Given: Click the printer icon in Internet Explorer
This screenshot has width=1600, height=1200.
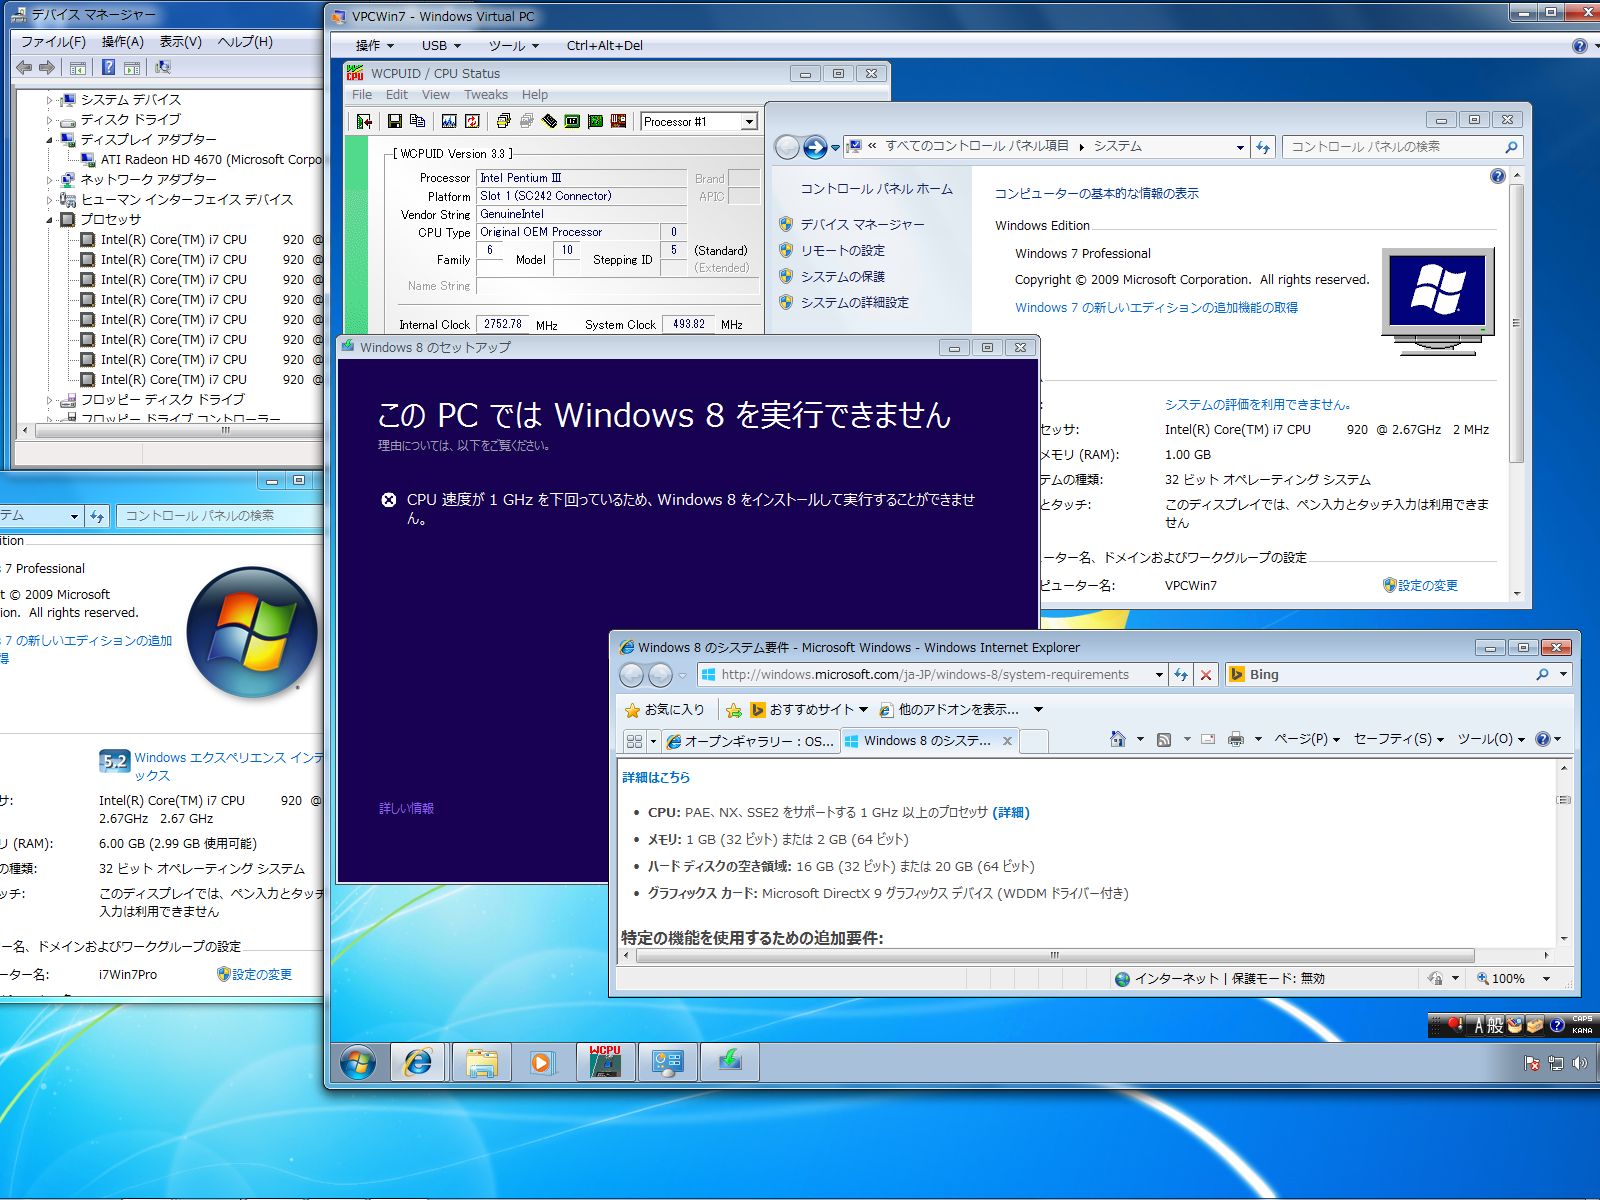Looking at the screenshot, I should click(x=1236, y=739).
